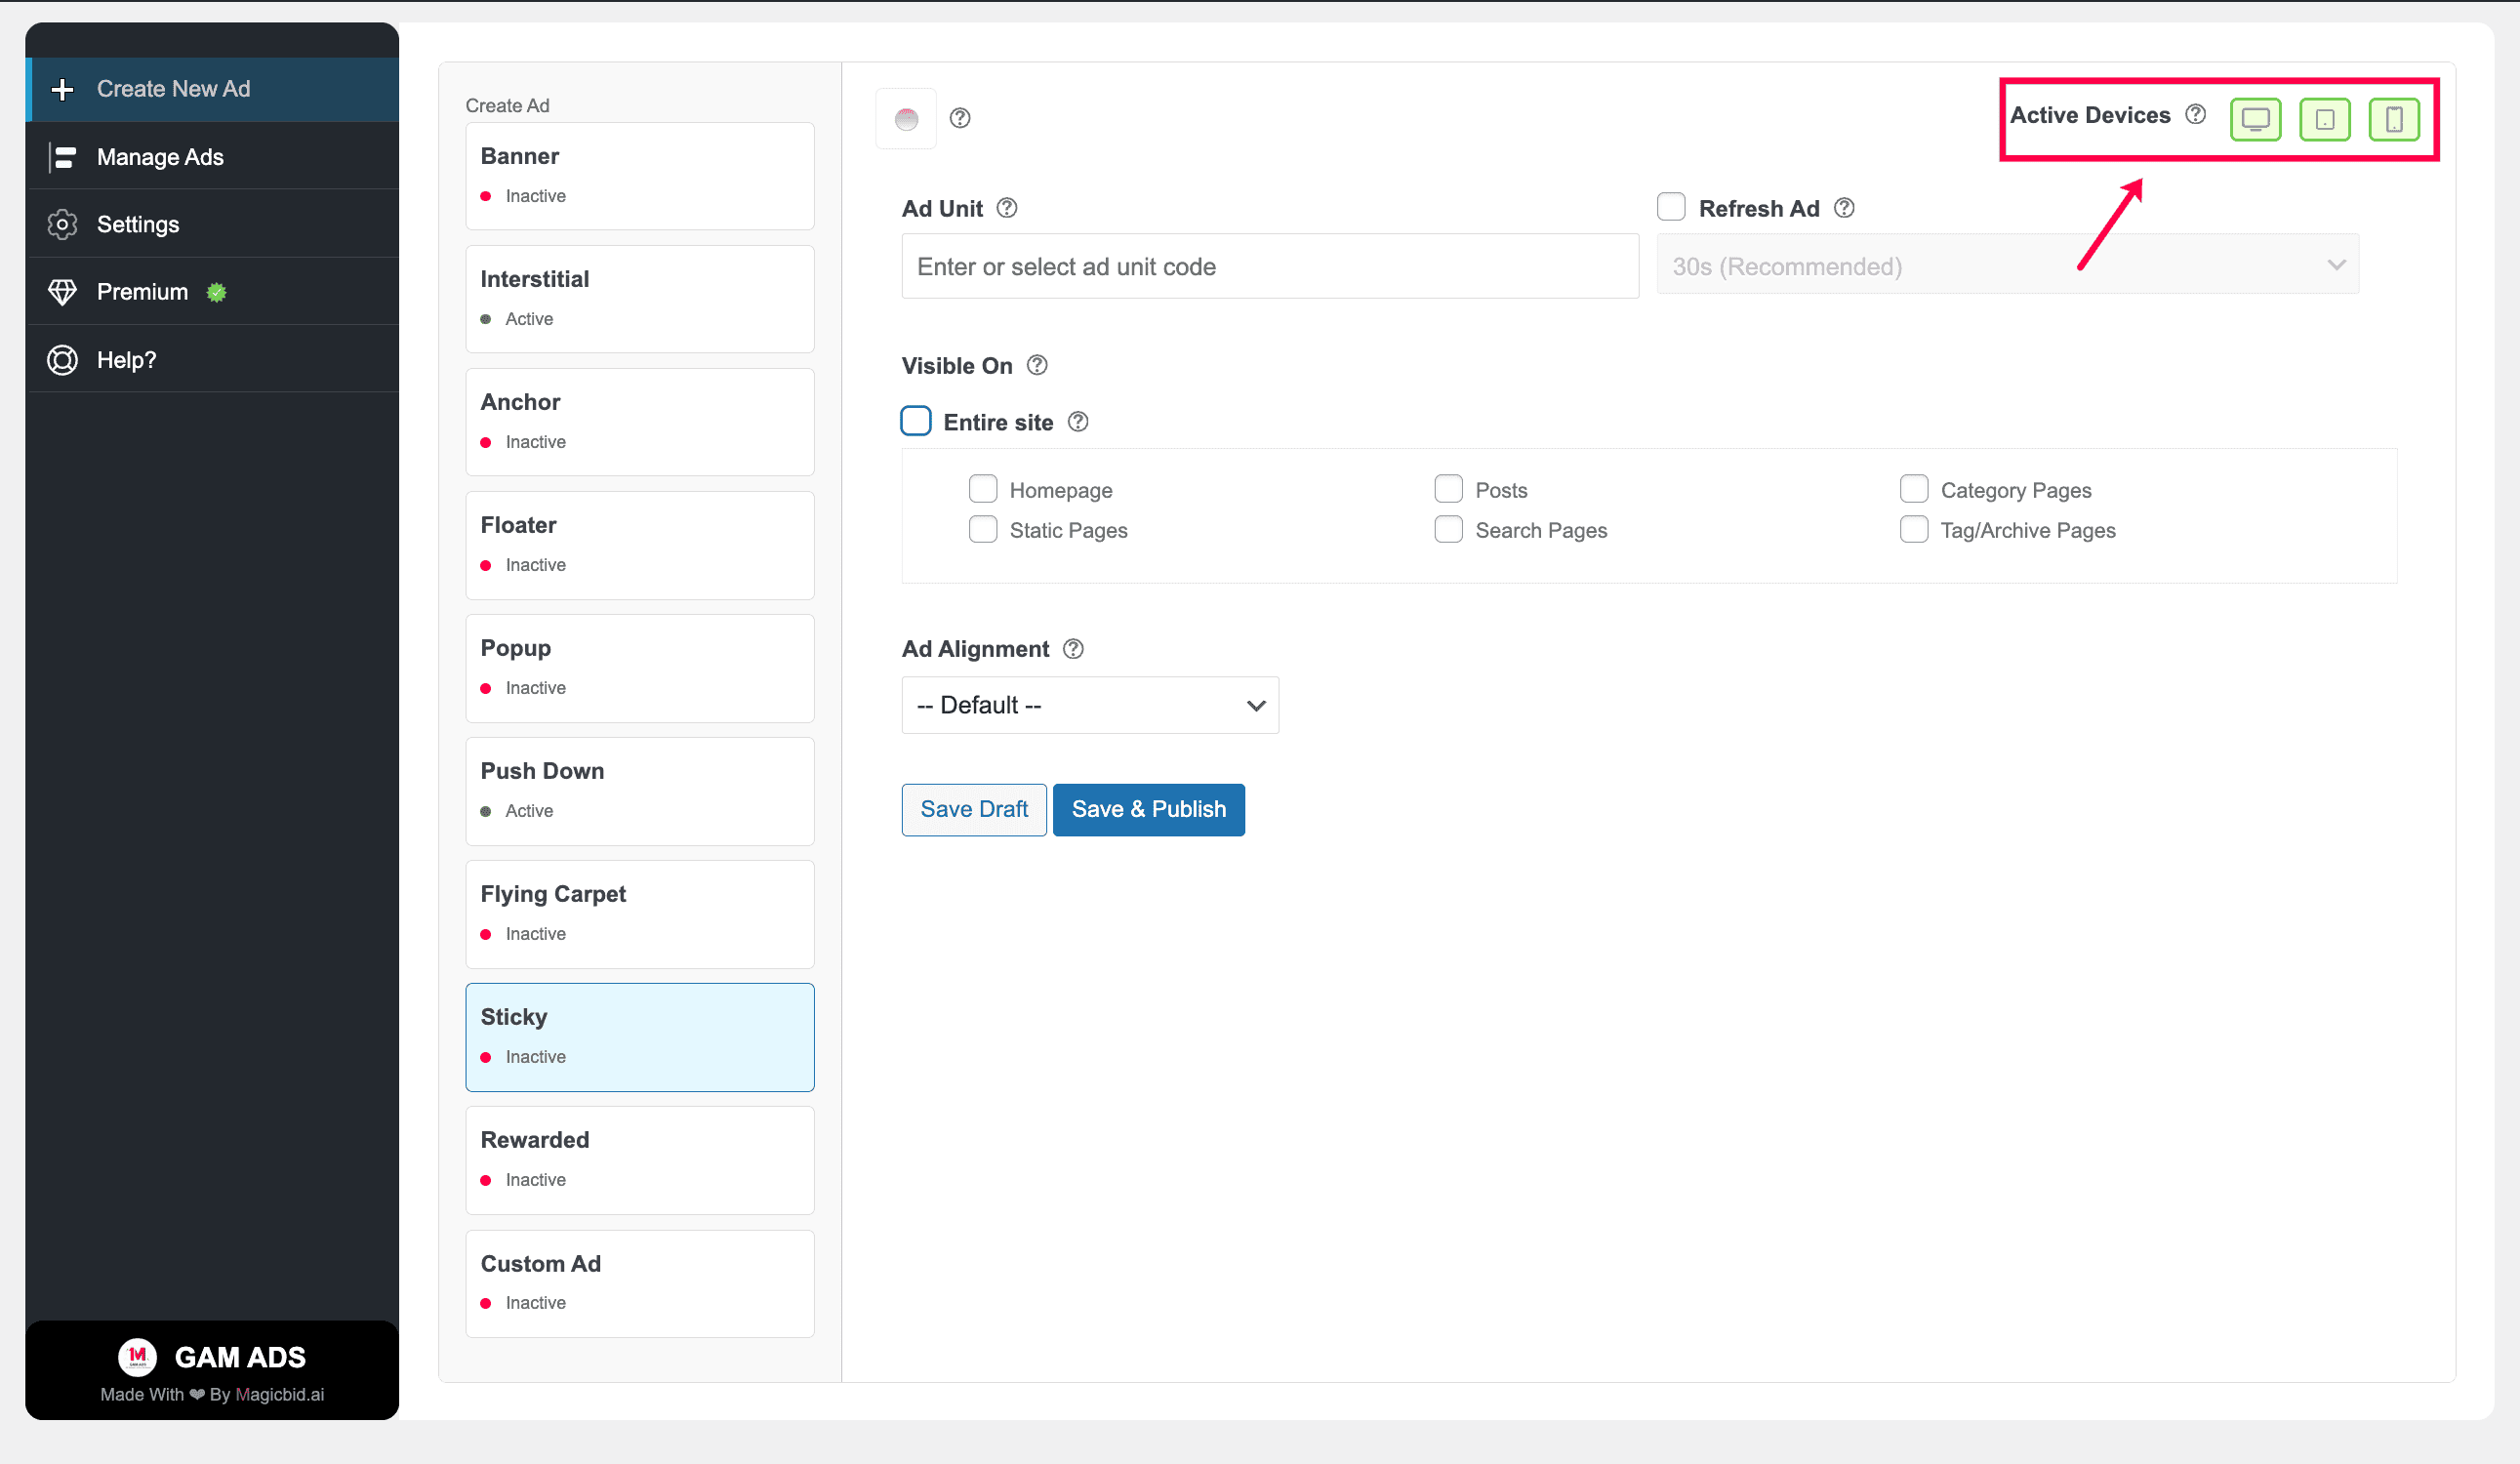Click the Help lifebuoy icon
The image size is (2520, 1464).
[62, 360]
